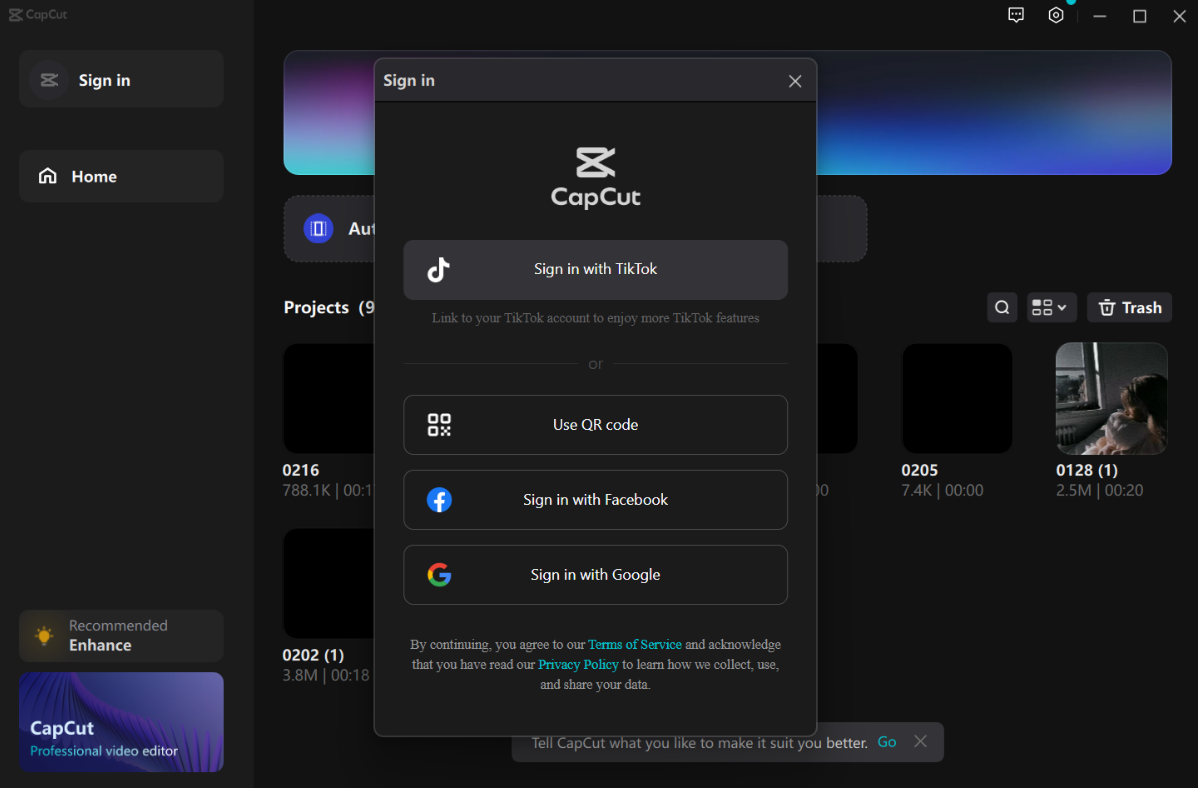Click the Enhance lightbulb icon
The height and width of the screenshot is (788, 1198).
pos(44,635)
